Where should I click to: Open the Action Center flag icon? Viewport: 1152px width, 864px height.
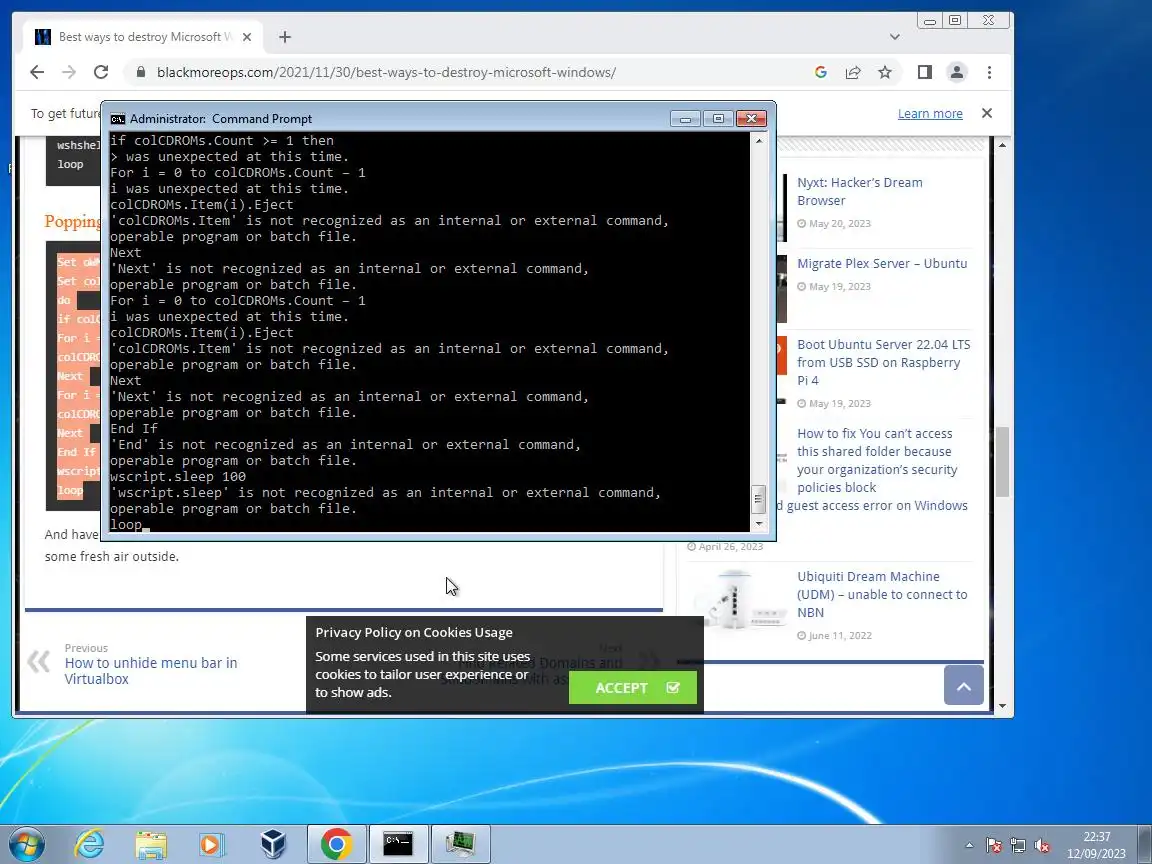click(993, 846)
